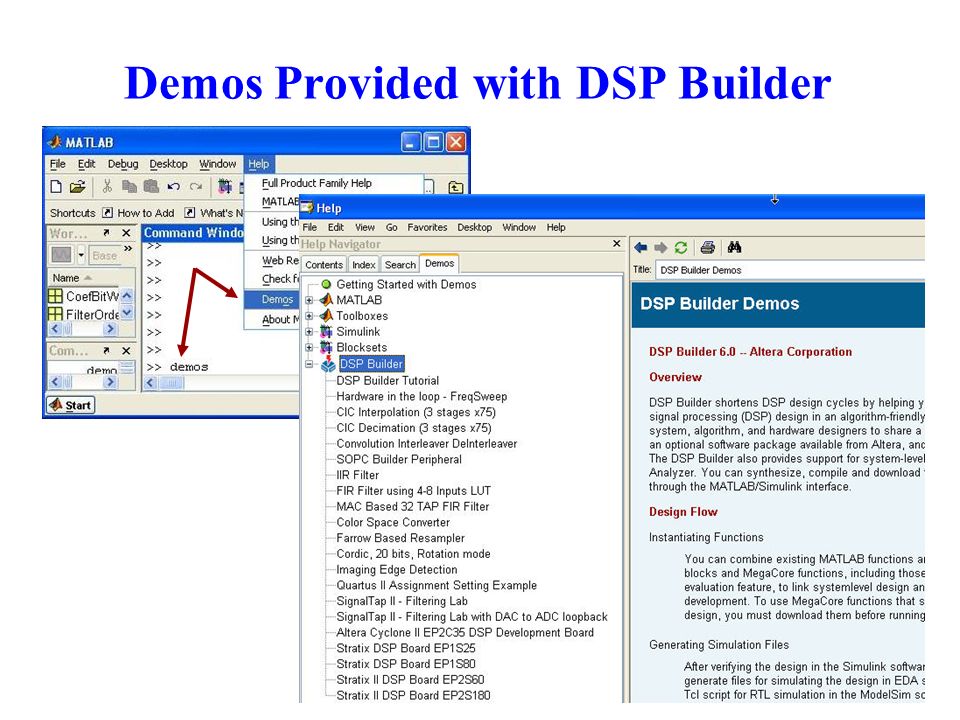The width and height of the screenshot is (960, 720).
Task: Switch to the Contents tab in Help Navigator
Action: (x=324, y=264)
